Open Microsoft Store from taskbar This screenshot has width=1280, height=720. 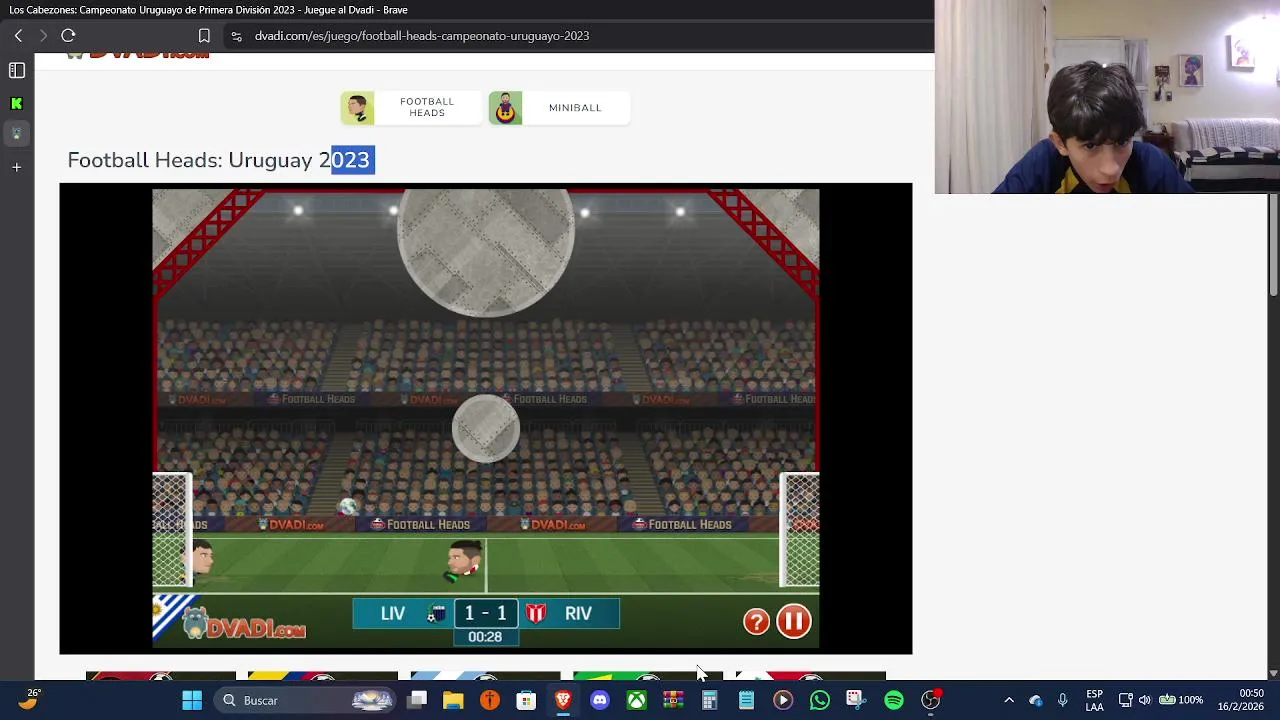(526, 700)
